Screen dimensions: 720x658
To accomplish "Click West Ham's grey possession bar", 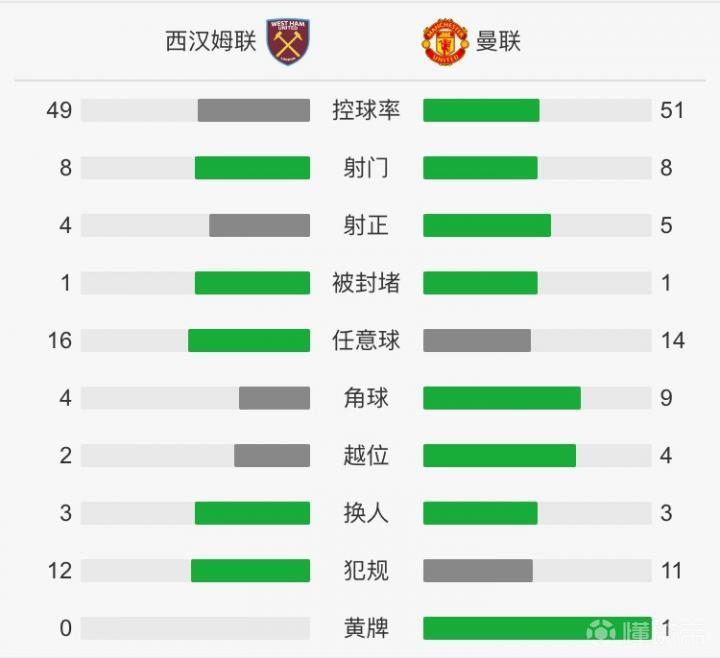I will [253, 110].
